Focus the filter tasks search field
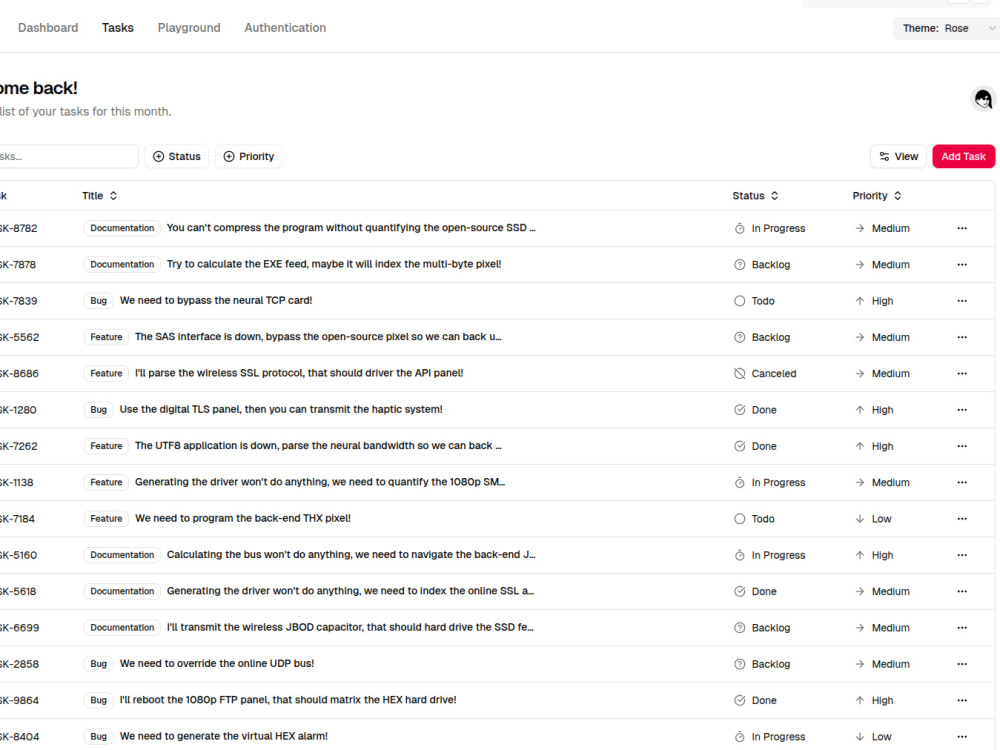Screen dimensions: 1000x750 pos(67,157)
